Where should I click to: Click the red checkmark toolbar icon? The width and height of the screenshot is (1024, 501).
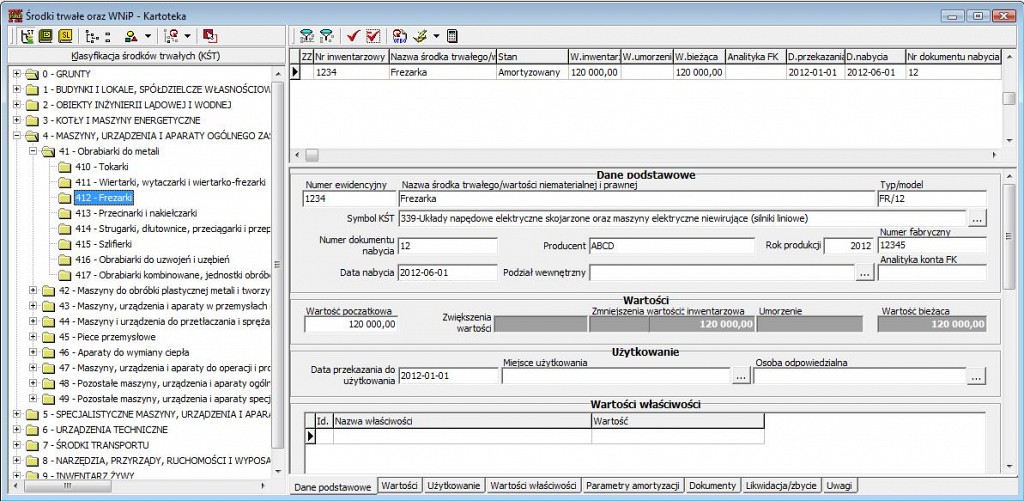pos(354,35)
